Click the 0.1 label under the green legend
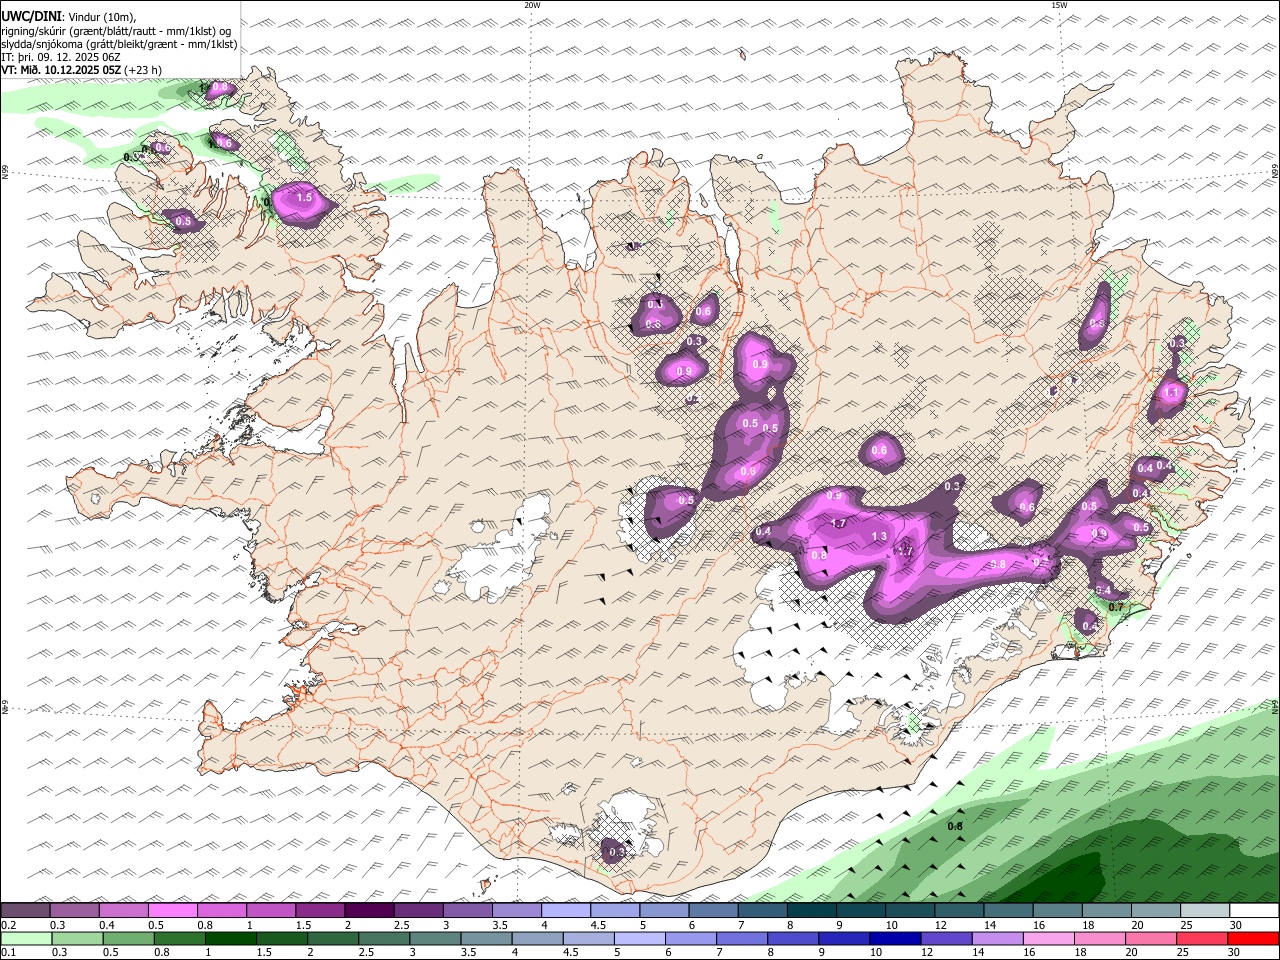The height and width of the screenshot is (960, 1280). [x=9, y=953]
